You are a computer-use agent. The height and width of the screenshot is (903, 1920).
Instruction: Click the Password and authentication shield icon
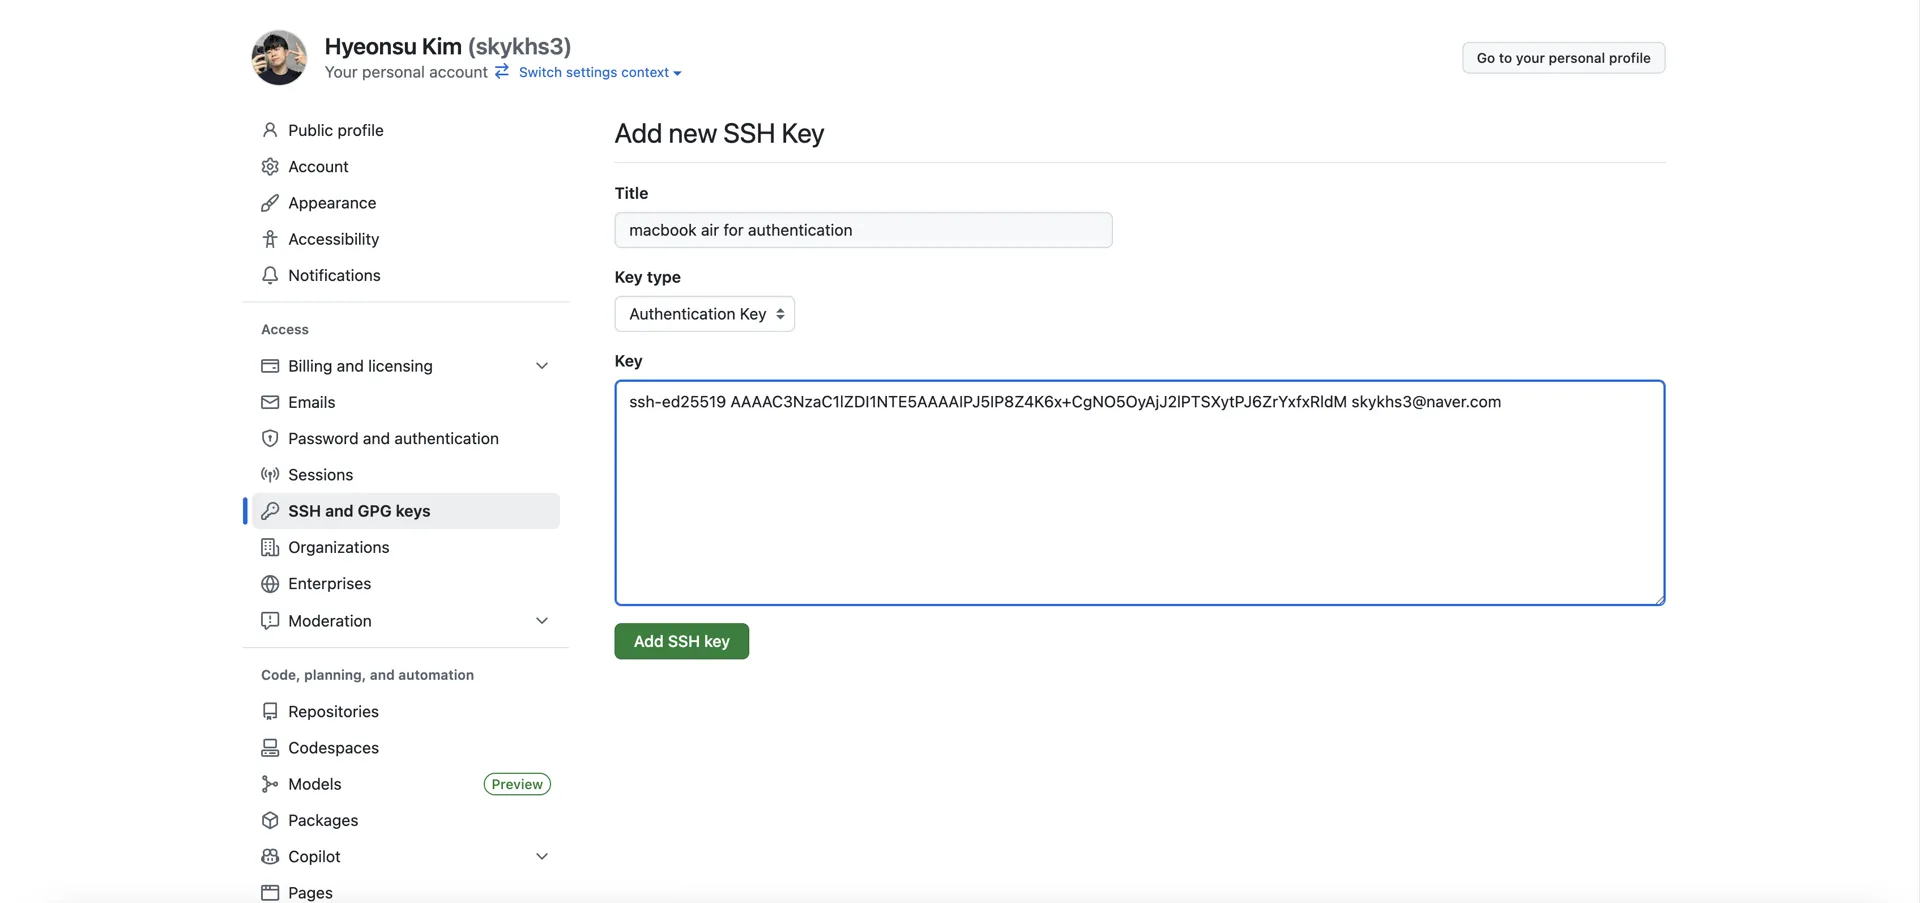[x=270, y=438]
